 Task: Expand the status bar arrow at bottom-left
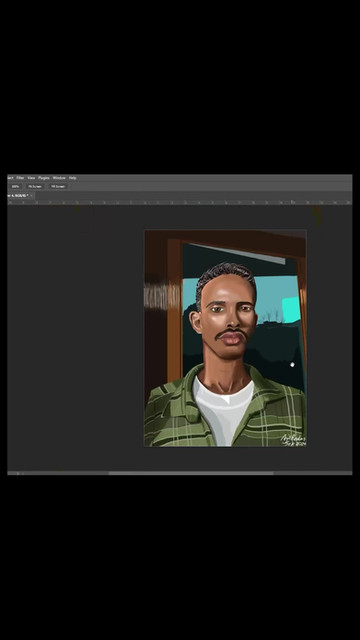18,473
